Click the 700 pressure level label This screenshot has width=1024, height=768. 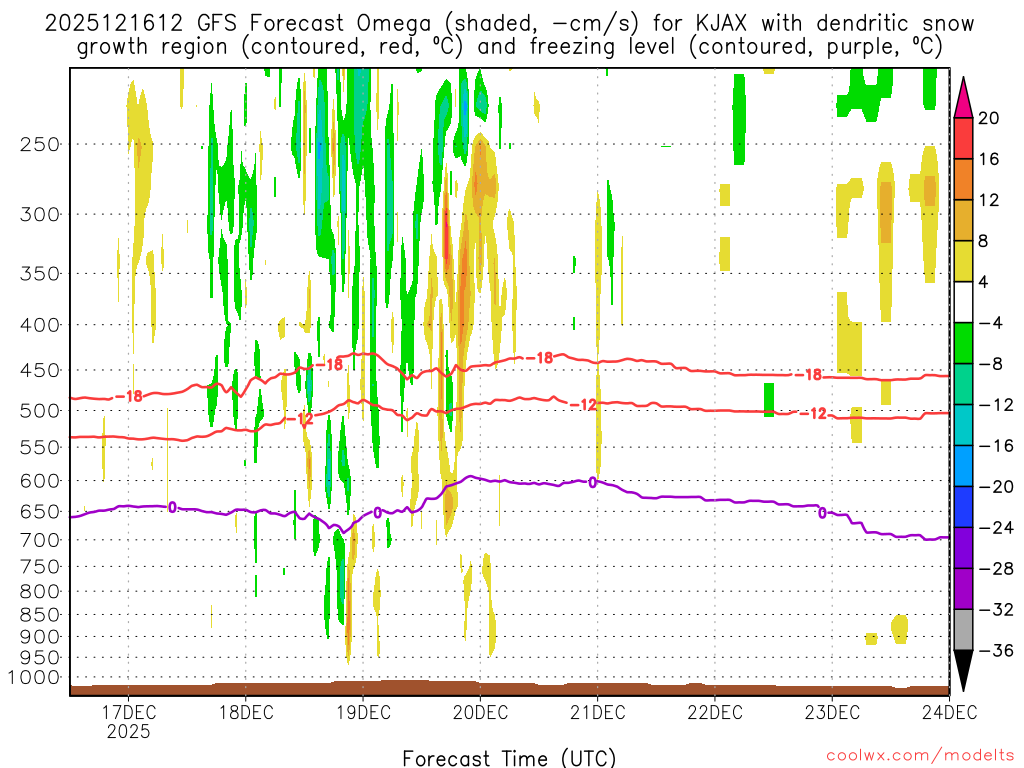[40, 540]
